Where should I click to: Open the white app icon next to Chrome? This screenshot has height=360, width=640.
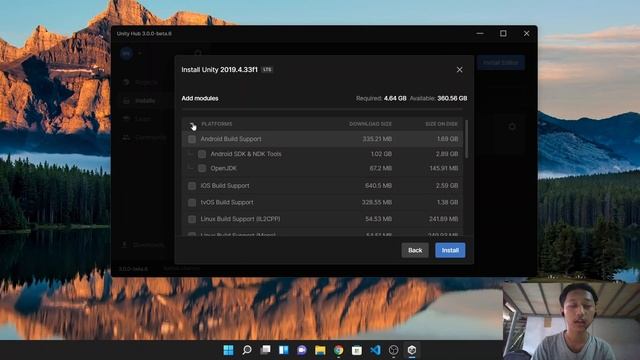(x=357, y=350)
